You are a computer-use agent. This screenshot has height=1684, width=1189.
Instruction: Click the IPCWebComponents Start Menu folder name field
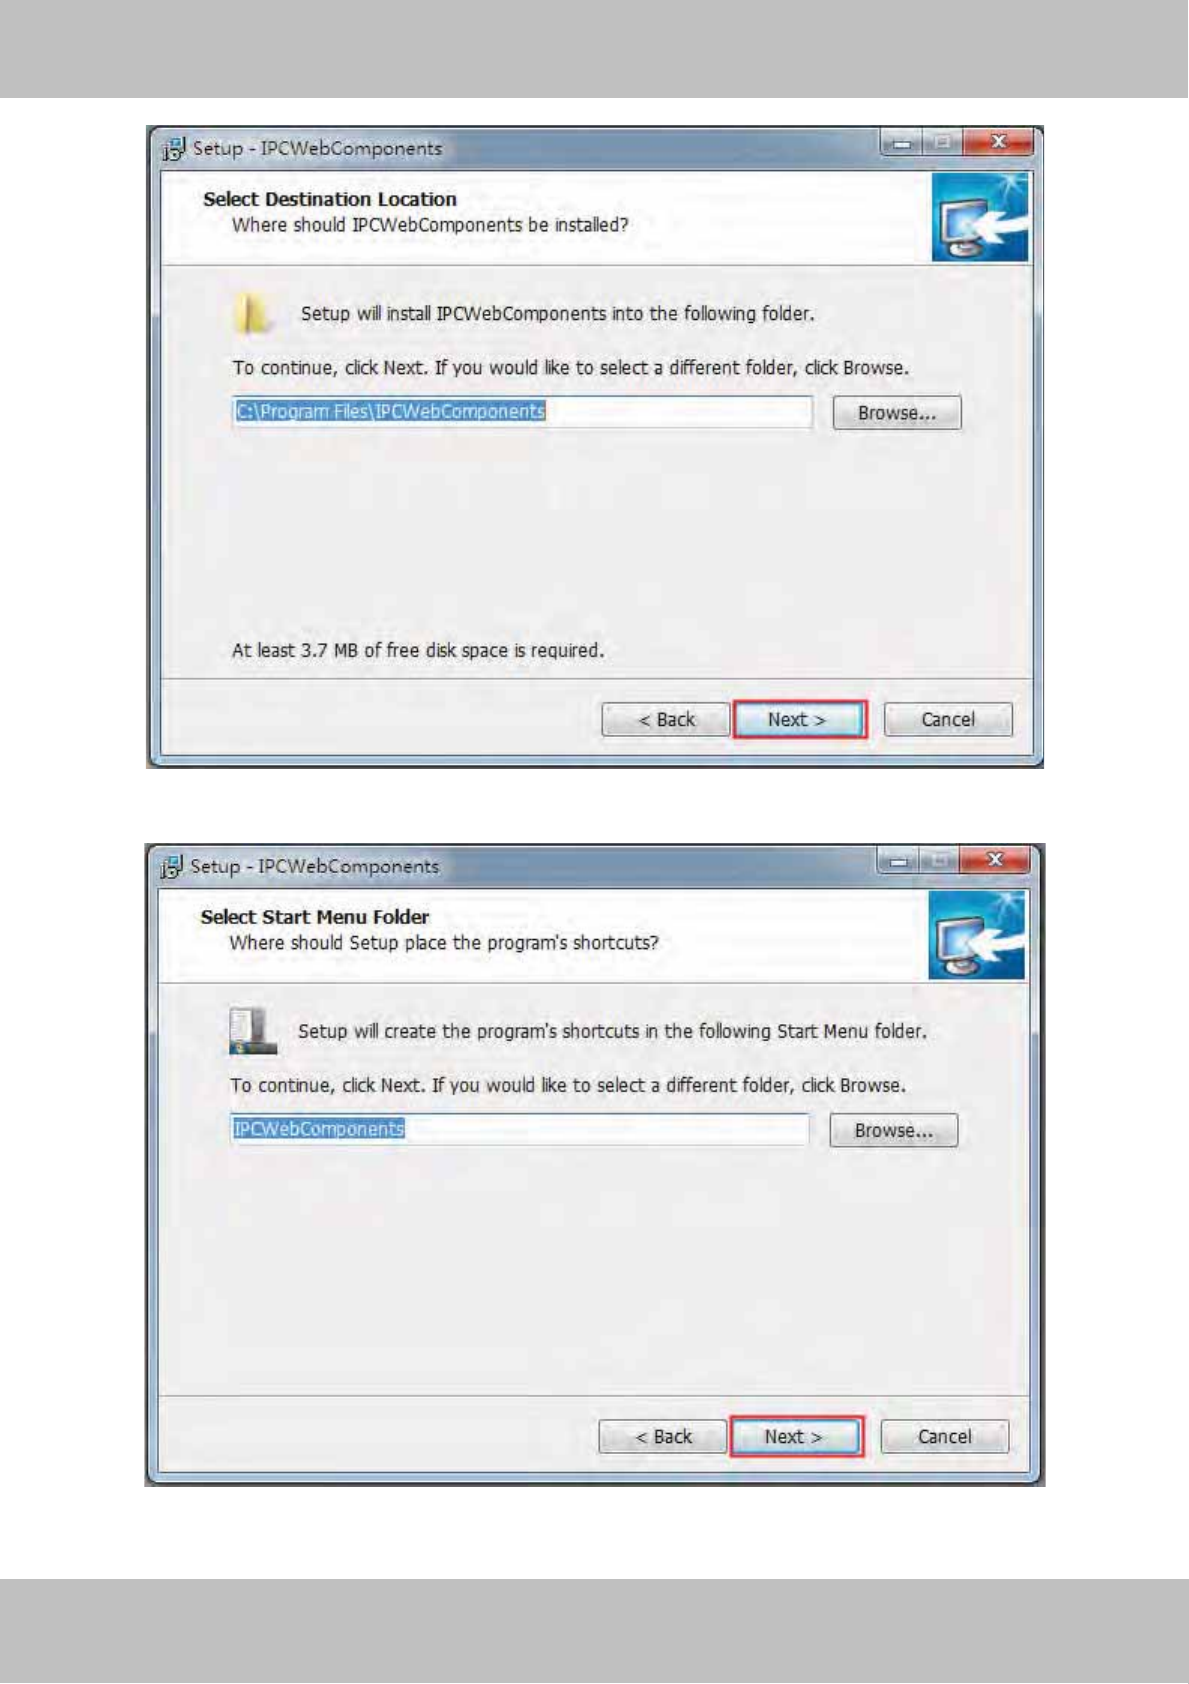coord(519,1130)
